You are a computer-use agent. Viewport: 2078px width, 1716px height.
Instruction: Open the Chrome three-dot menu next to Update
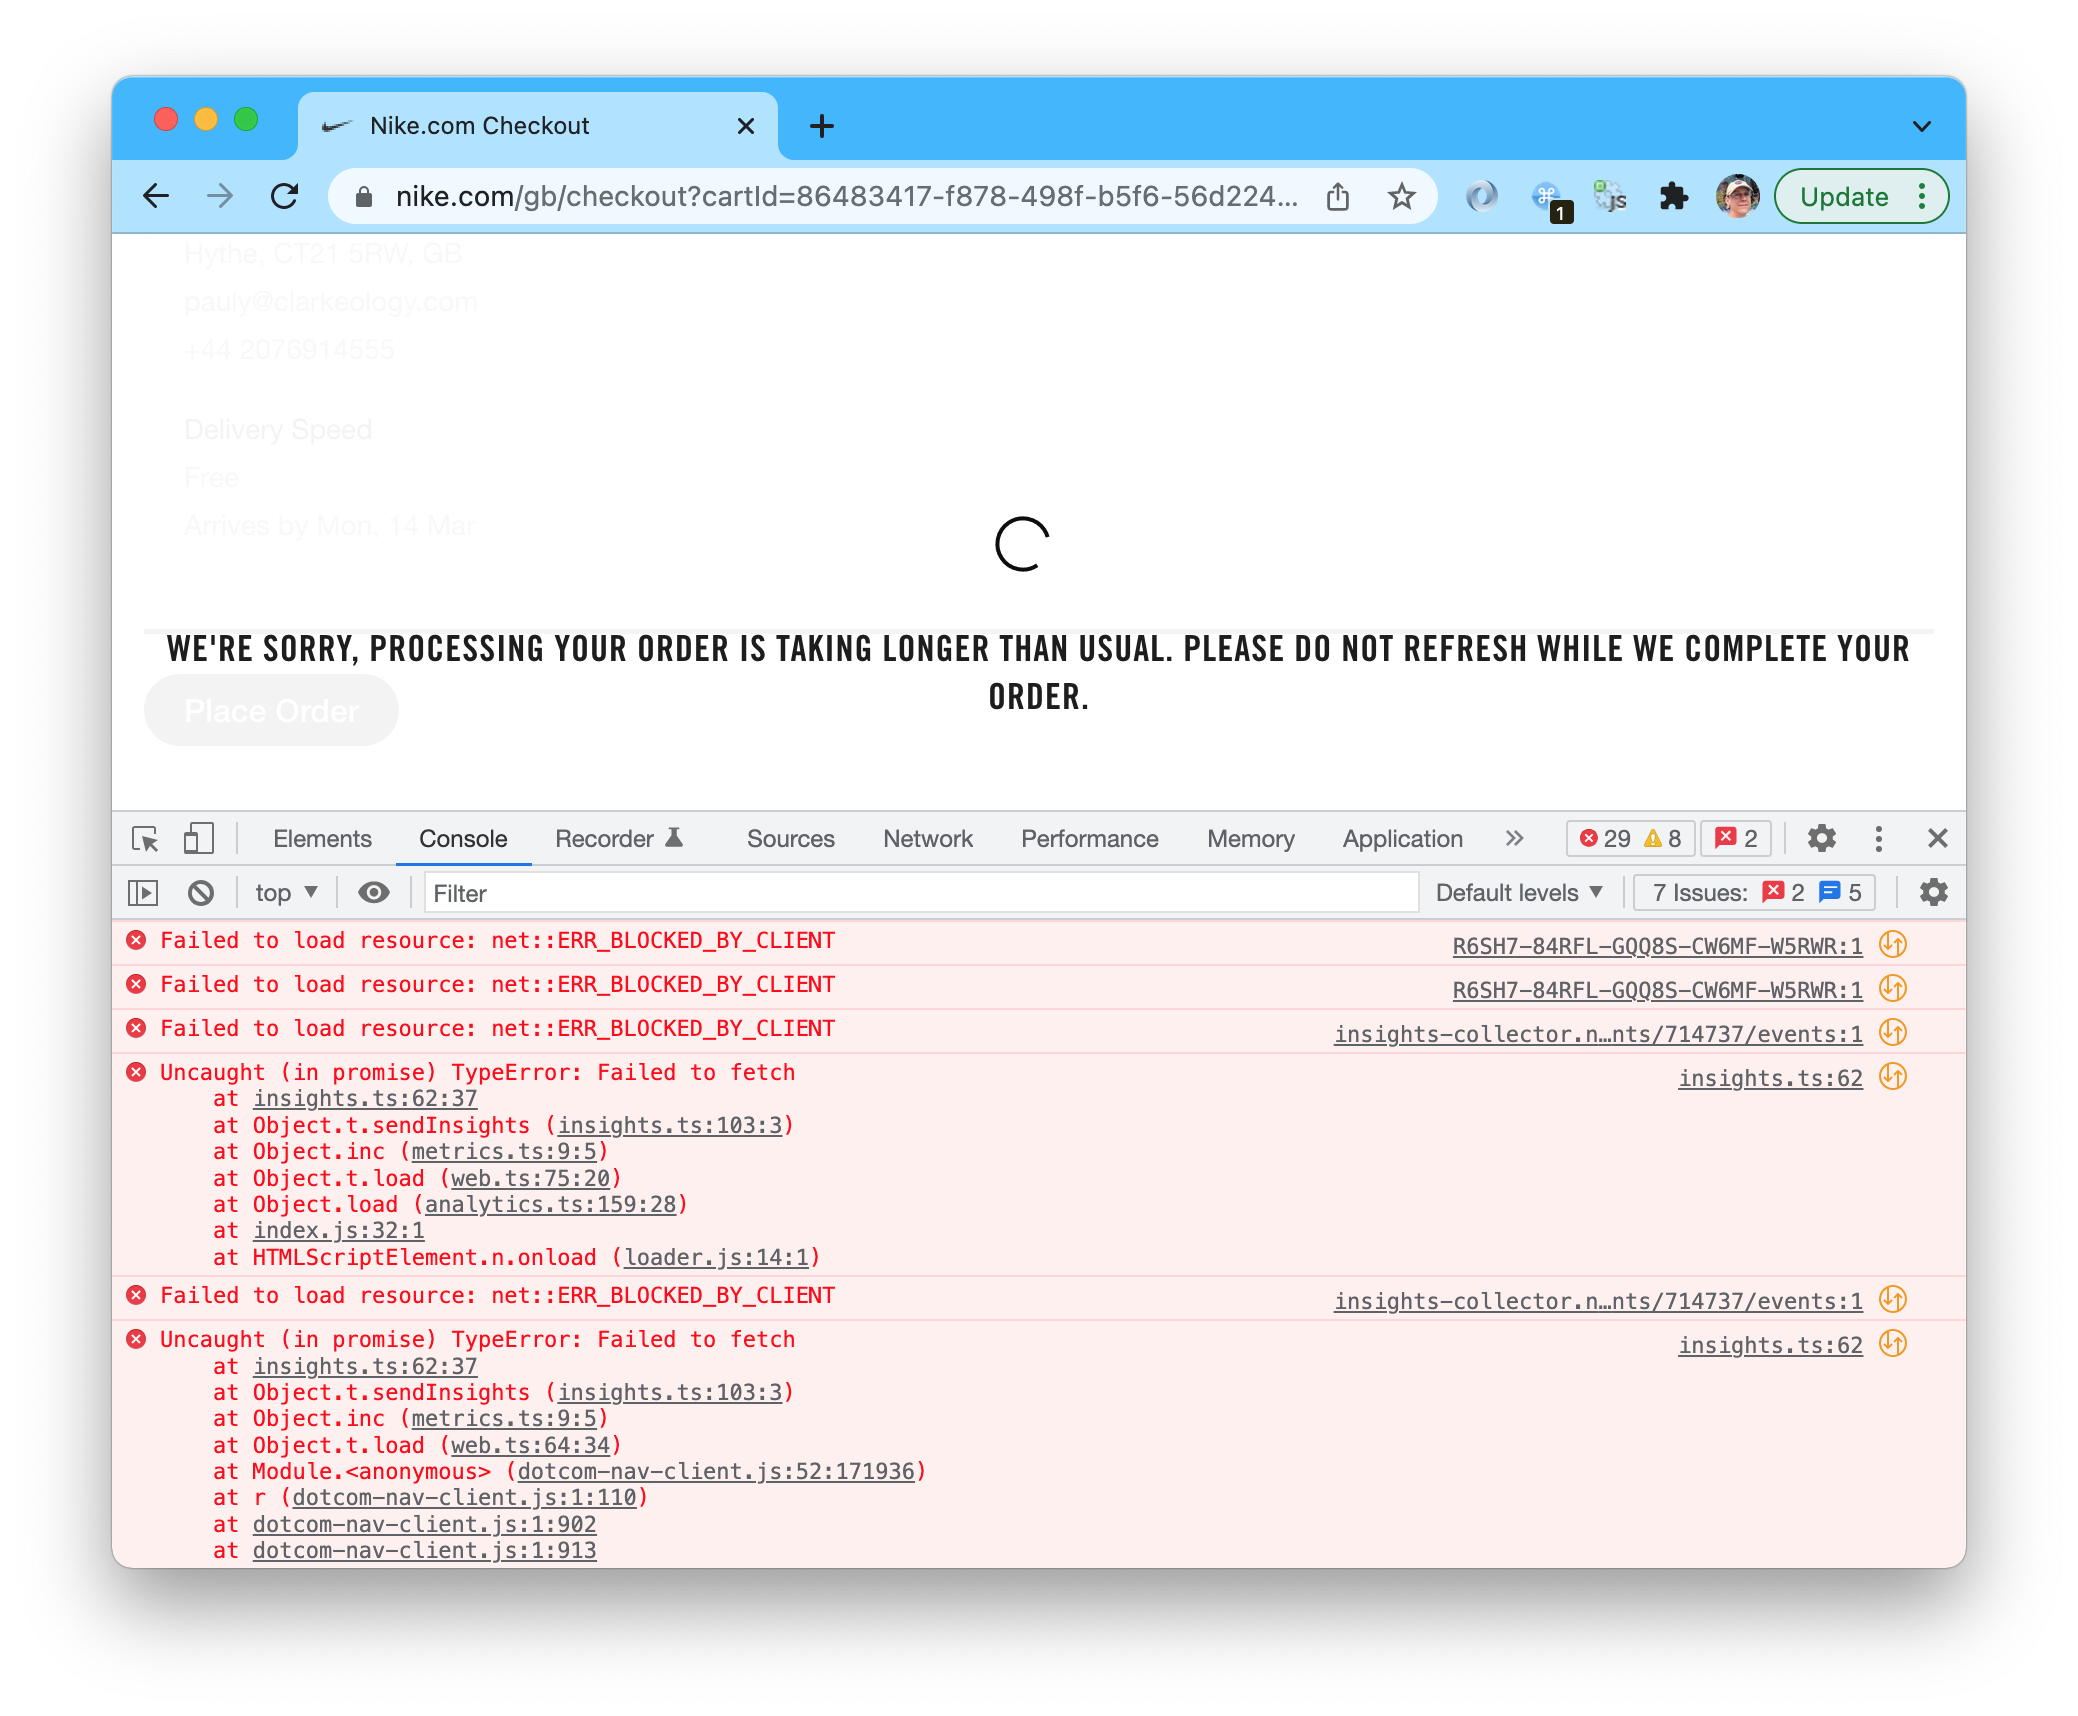pos(1923,196)
